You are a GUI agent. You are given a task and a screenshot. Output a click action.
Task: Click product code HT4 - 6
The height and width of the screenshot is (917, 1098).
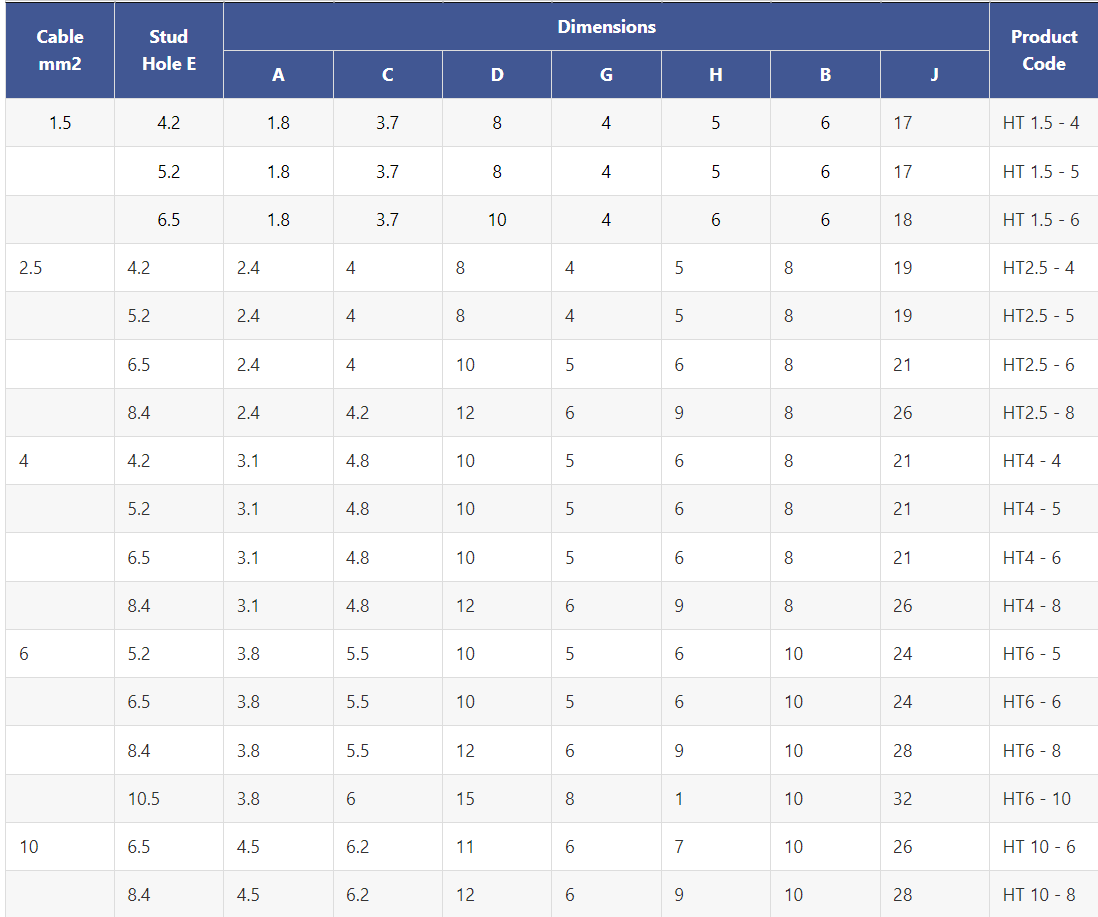[x=1031, y=557]
